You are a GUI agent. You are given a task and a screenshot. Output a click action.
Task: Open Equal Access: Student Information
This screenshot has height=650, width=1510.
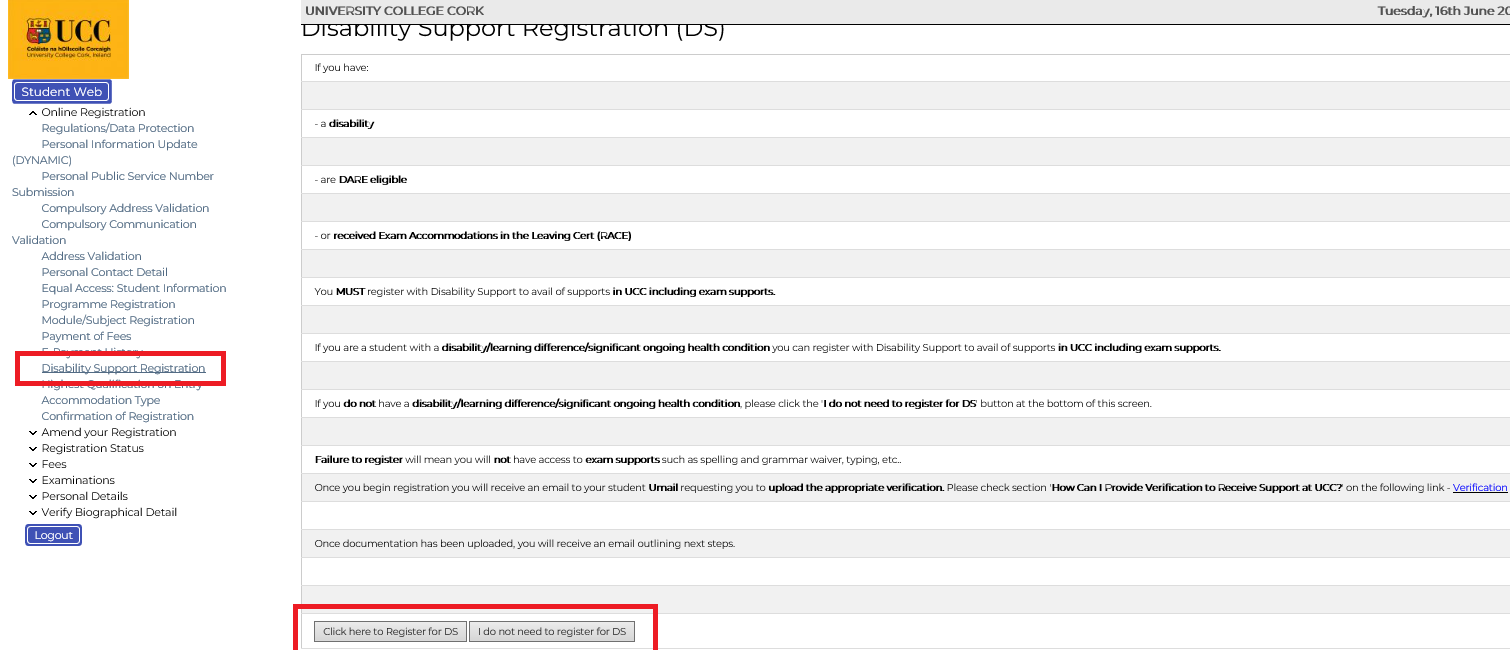coord(134,288)
